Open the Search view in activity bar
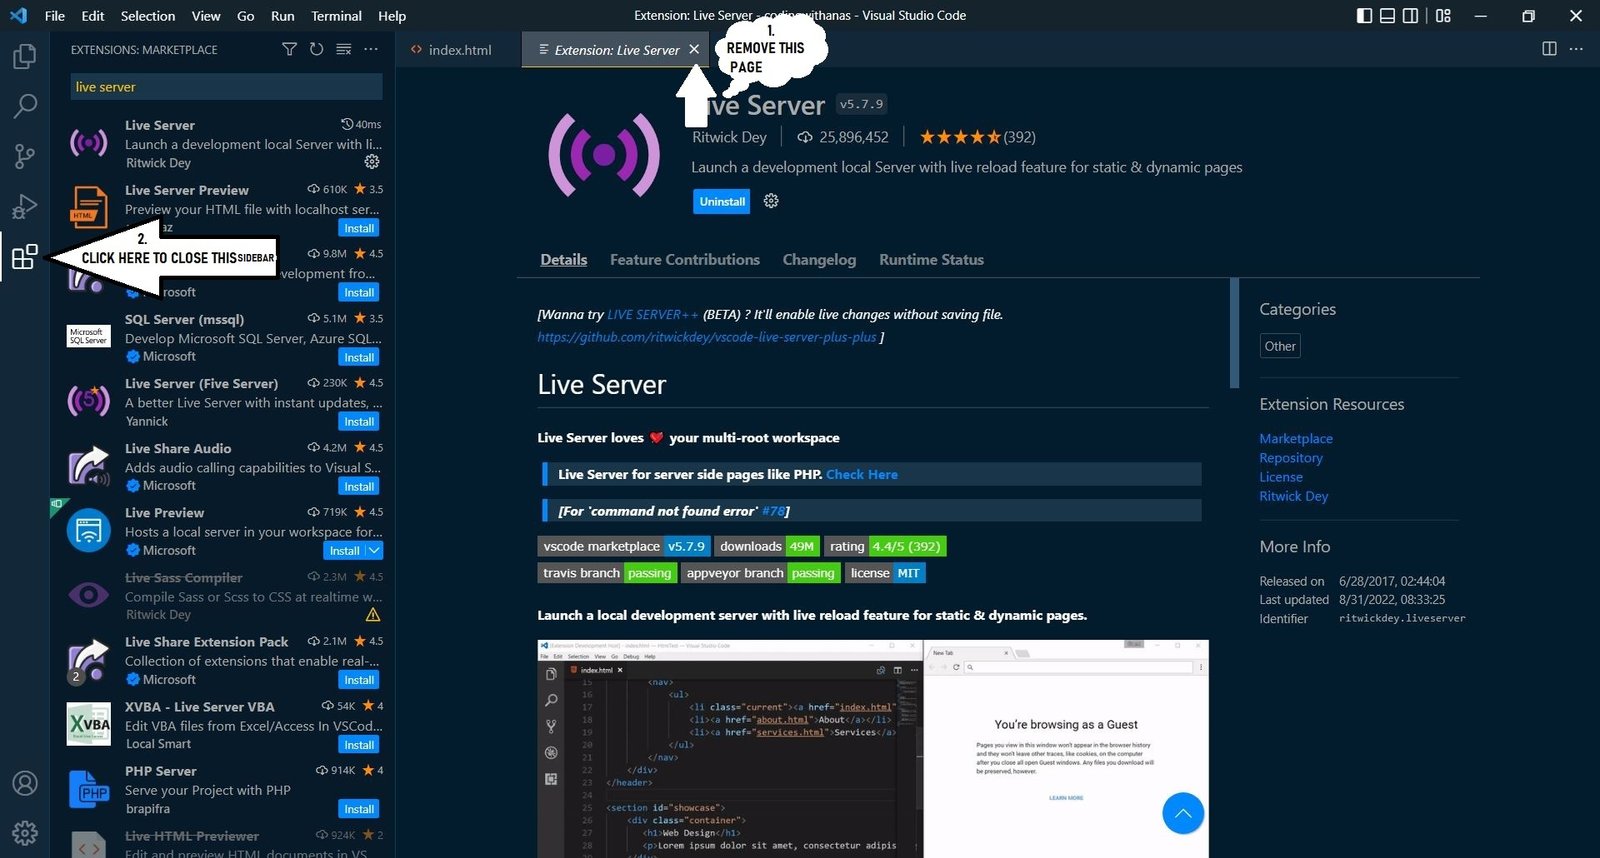The image size is (1600, 858). click(24, 105)
